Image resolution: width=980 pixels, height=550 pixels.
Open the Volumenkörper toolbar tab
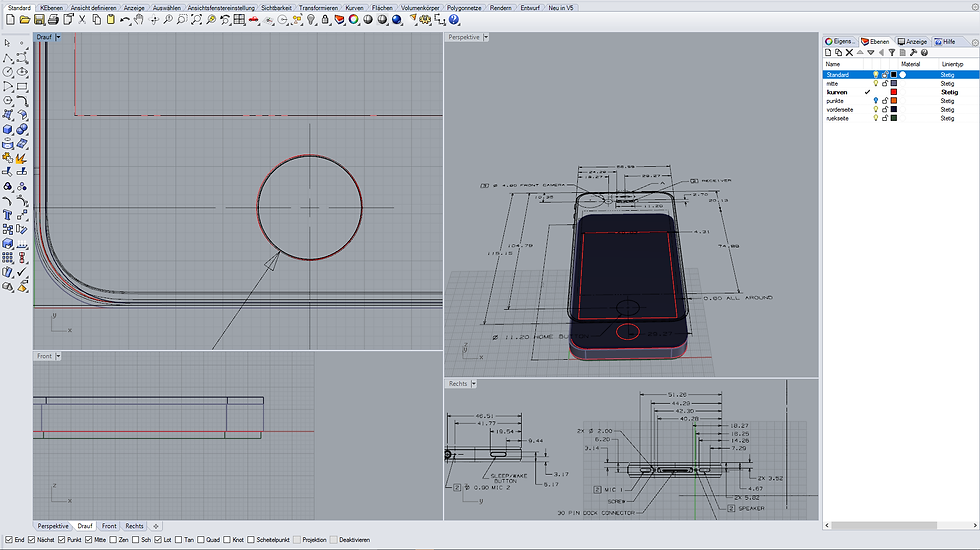coord(420,8)
